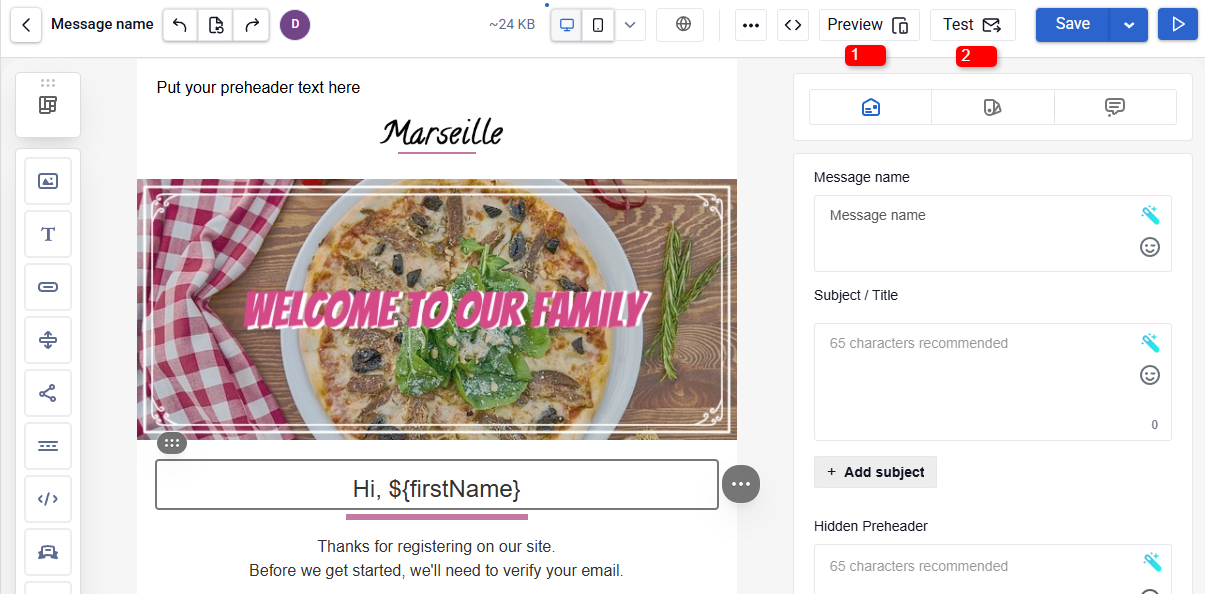Save the message
Viewport: 1205px width, 594px height.
tap(1072, 25)
